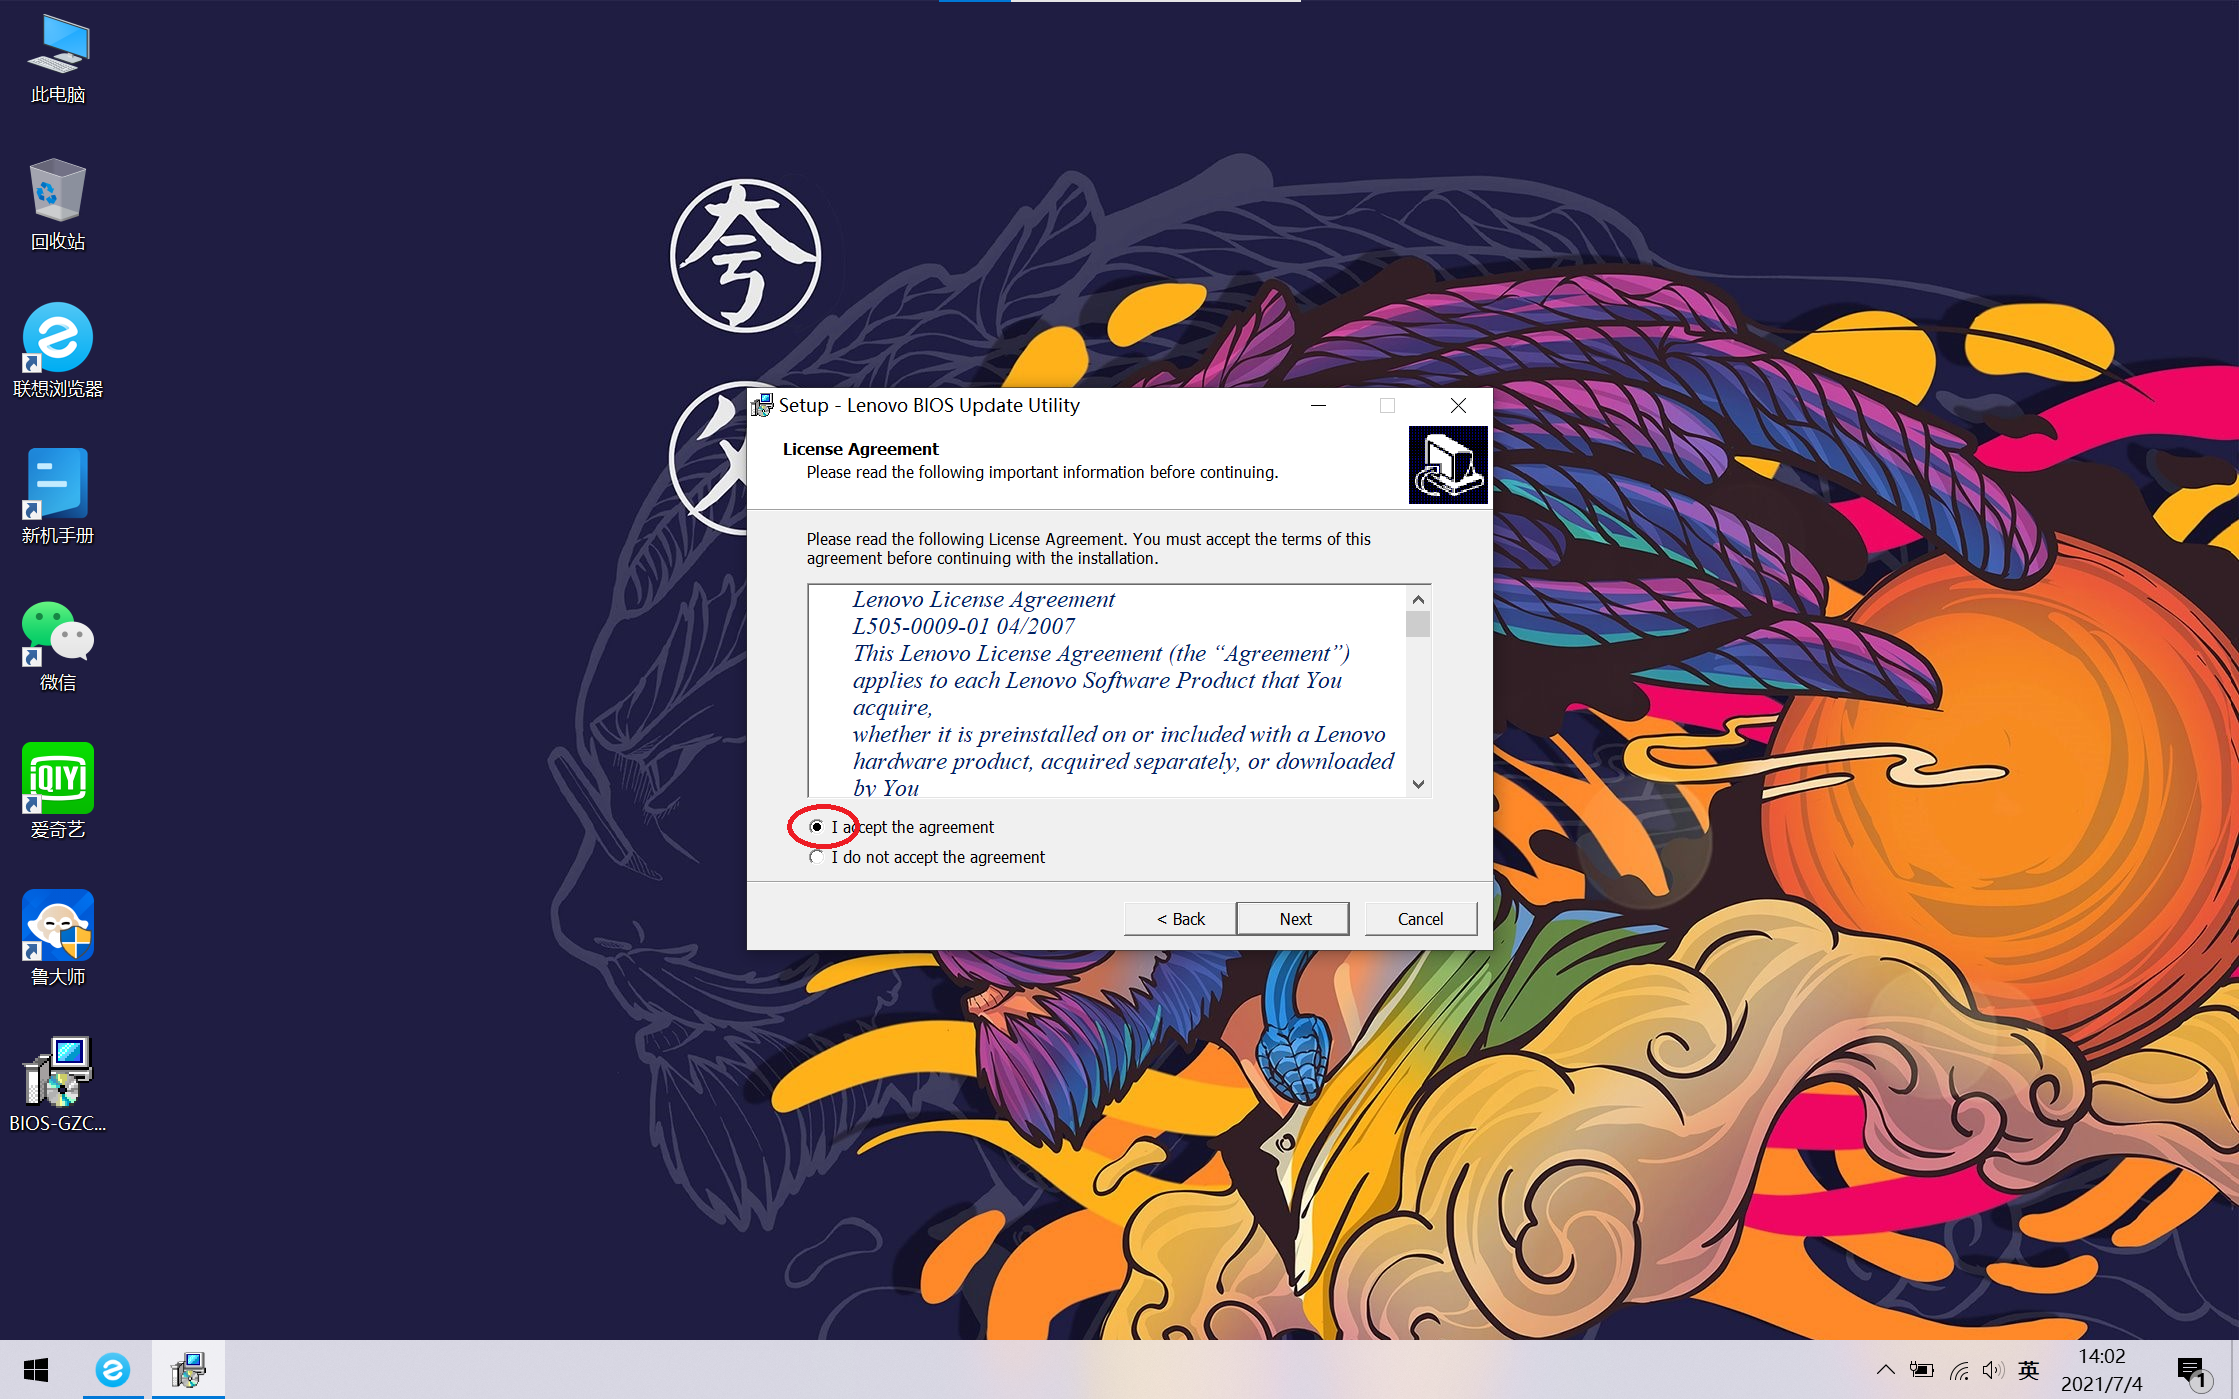Close the Setup - Lenovo BIOS Update window
This screenshot has width=2239, height=1399.
point(1458,405)
